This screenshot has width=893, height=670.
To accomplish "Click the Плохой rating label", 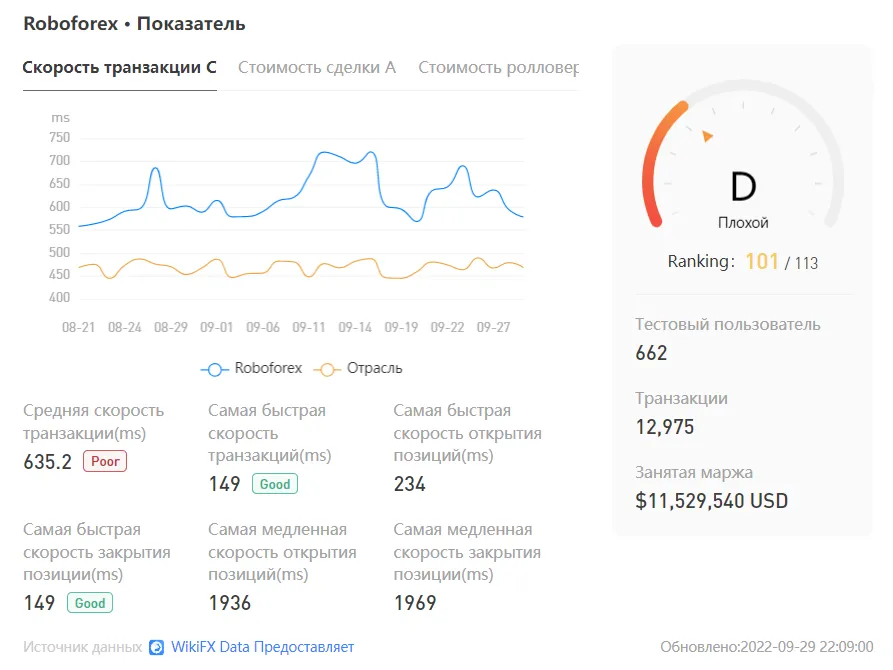I will [x=743, y=223].
